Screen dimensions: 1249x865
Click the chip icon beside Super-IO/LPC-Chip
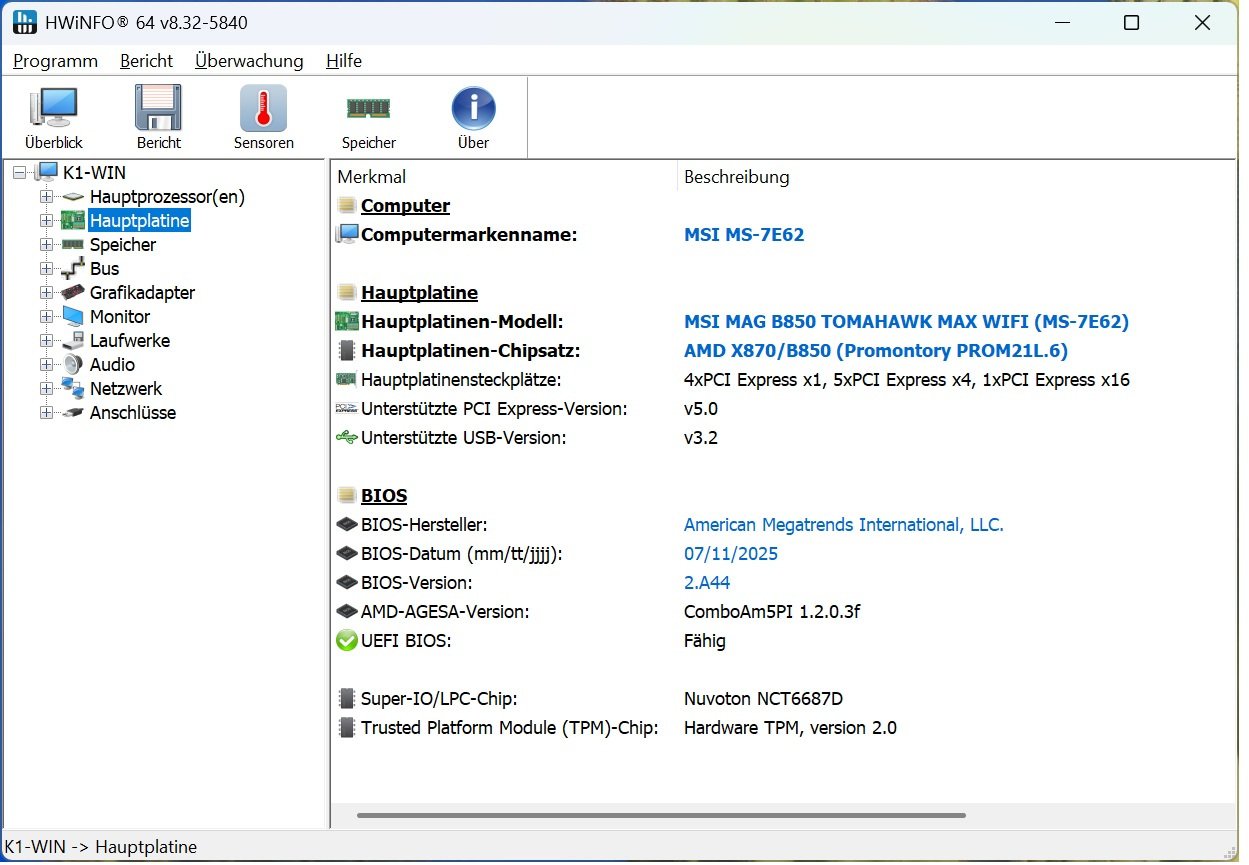pos(347,699)
